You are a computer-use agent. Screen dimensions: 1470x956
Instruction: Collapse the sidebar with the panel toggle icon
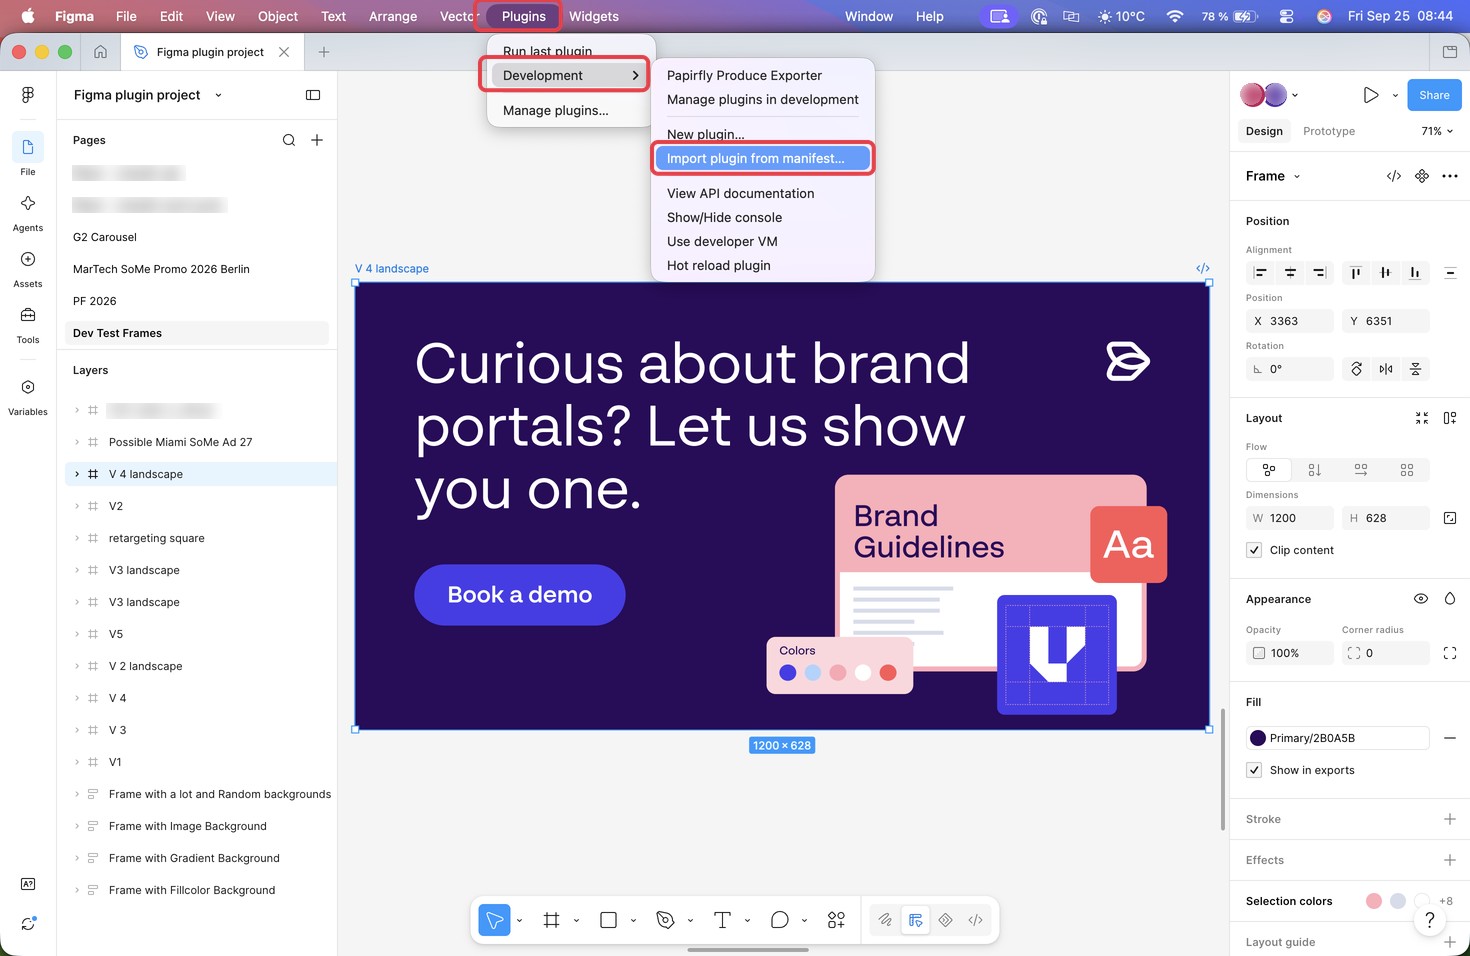pos(313,95)
